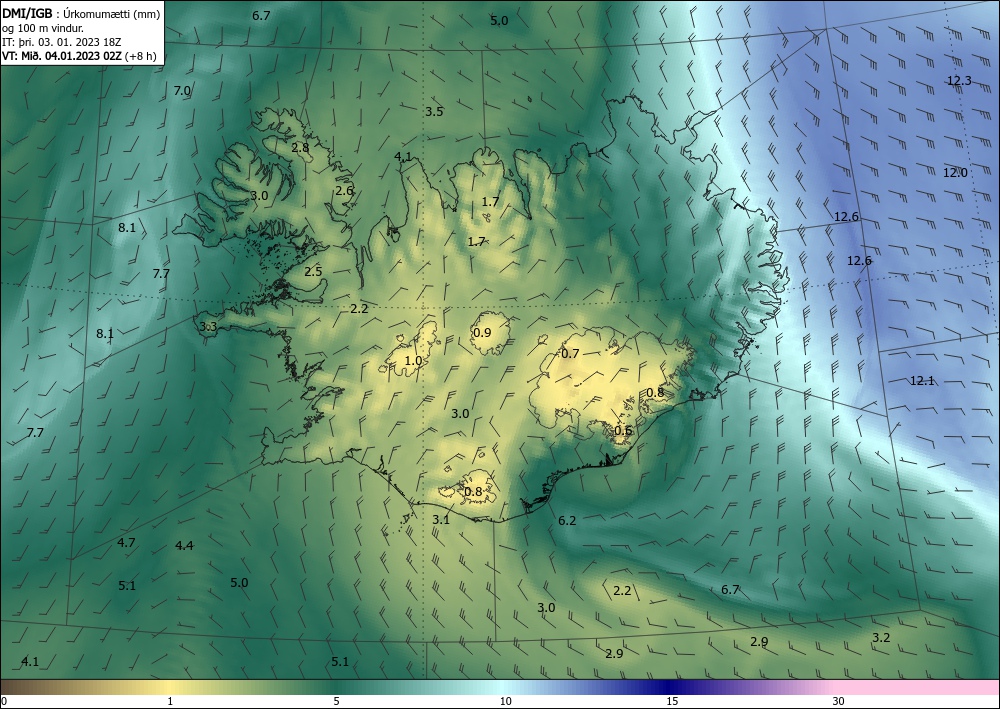Select the 6.2 value off the south coast

[567, 520]
